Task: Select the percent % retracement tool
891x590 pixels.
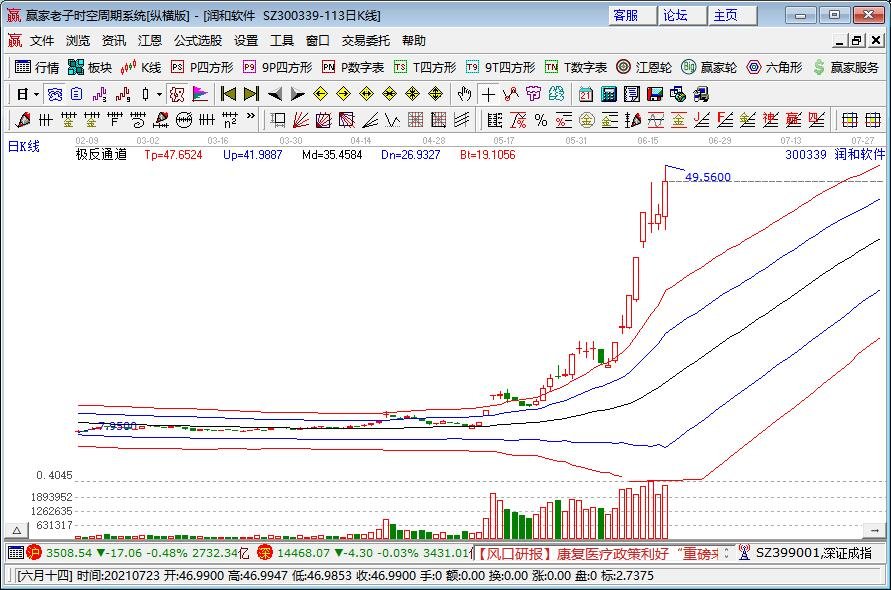Action: pos(540,120)
